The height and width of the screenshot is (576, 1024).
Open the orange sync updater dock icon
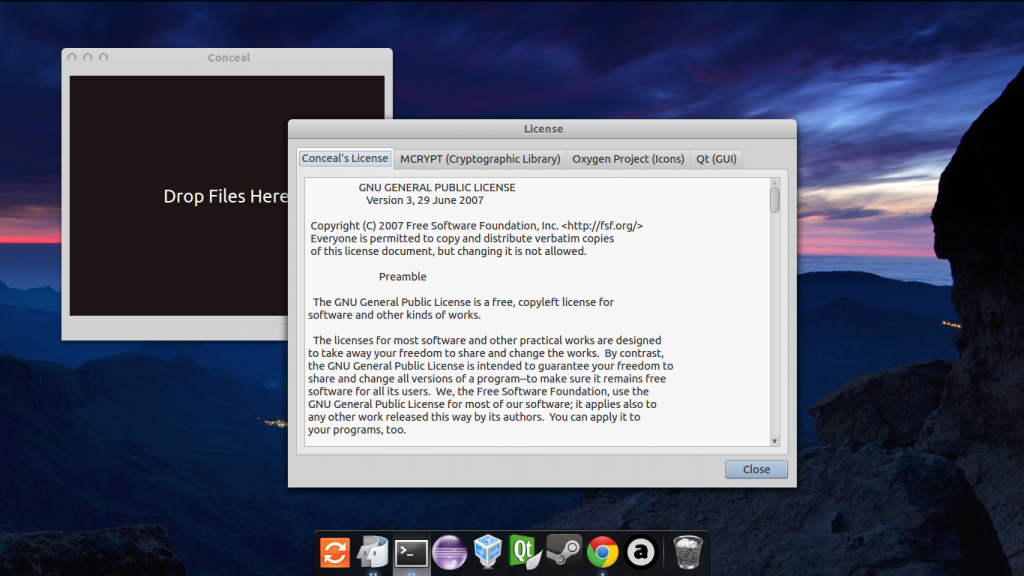(335, 551)
